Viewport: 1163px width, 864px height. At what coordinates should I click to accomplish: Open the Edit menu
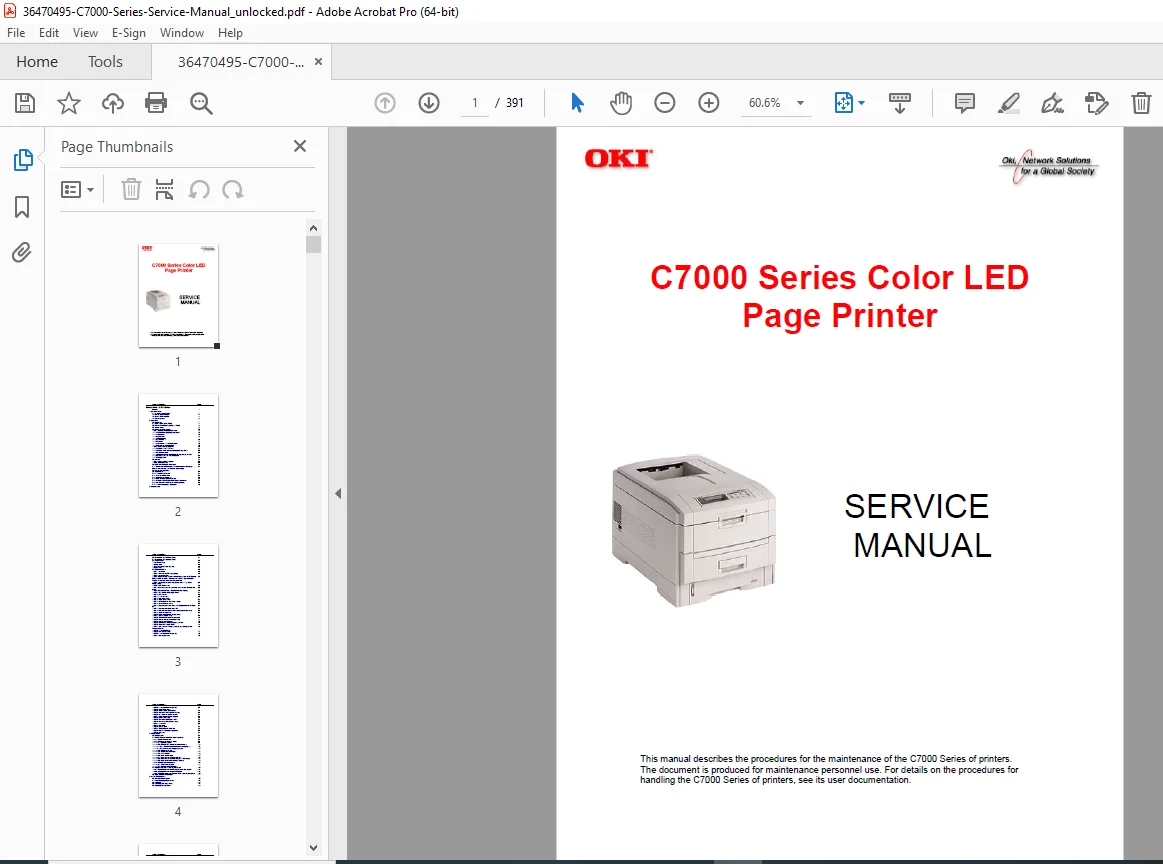[x=49, y=33]
